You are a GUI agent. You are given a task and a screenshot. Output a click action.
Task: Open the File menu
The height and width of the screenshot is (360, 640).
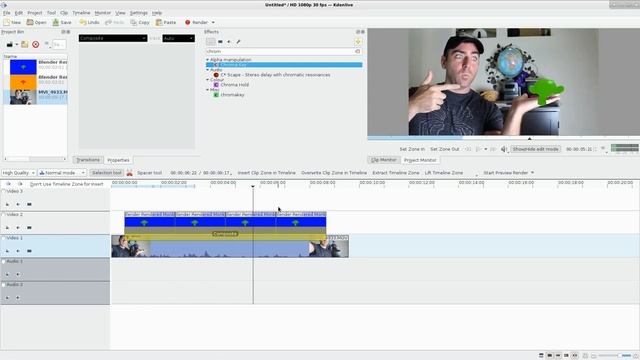7,13
